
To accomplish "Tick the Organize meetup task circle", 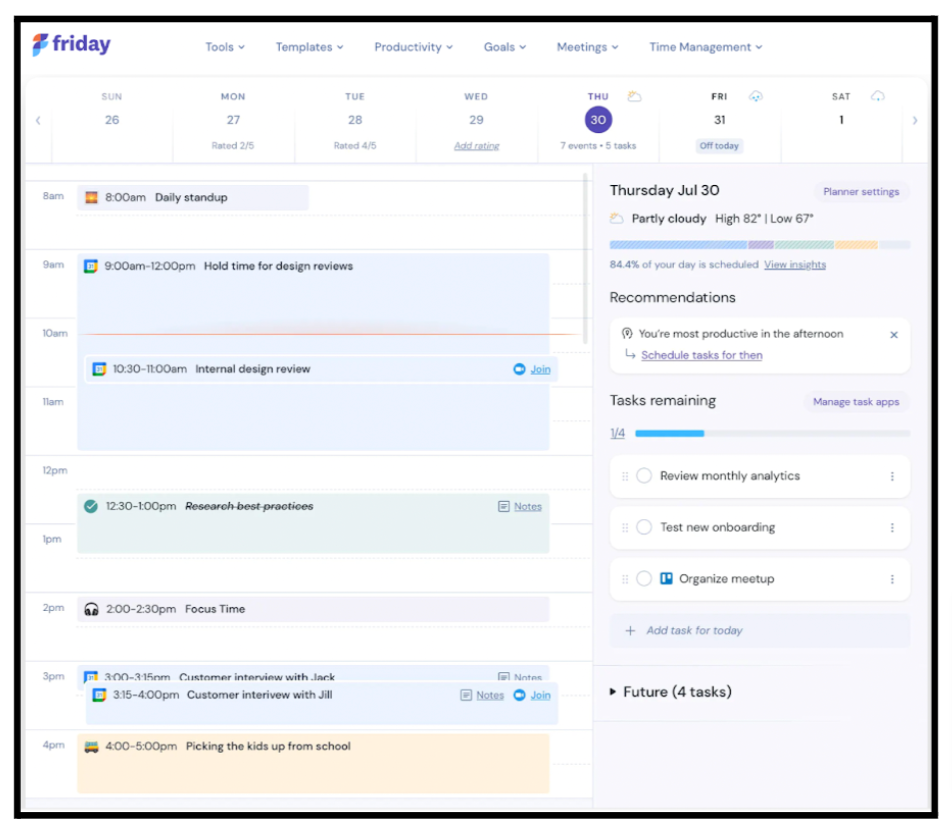I will pos(644,579).
